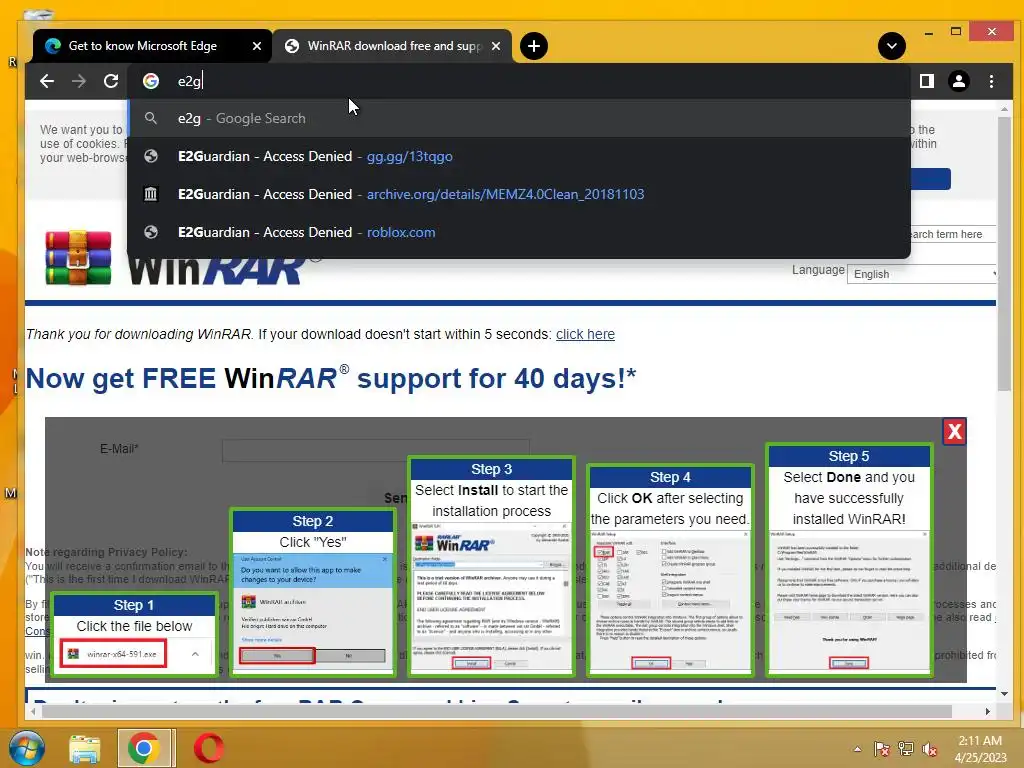Click the Action Center flag tray icon

tap(882, 749)
